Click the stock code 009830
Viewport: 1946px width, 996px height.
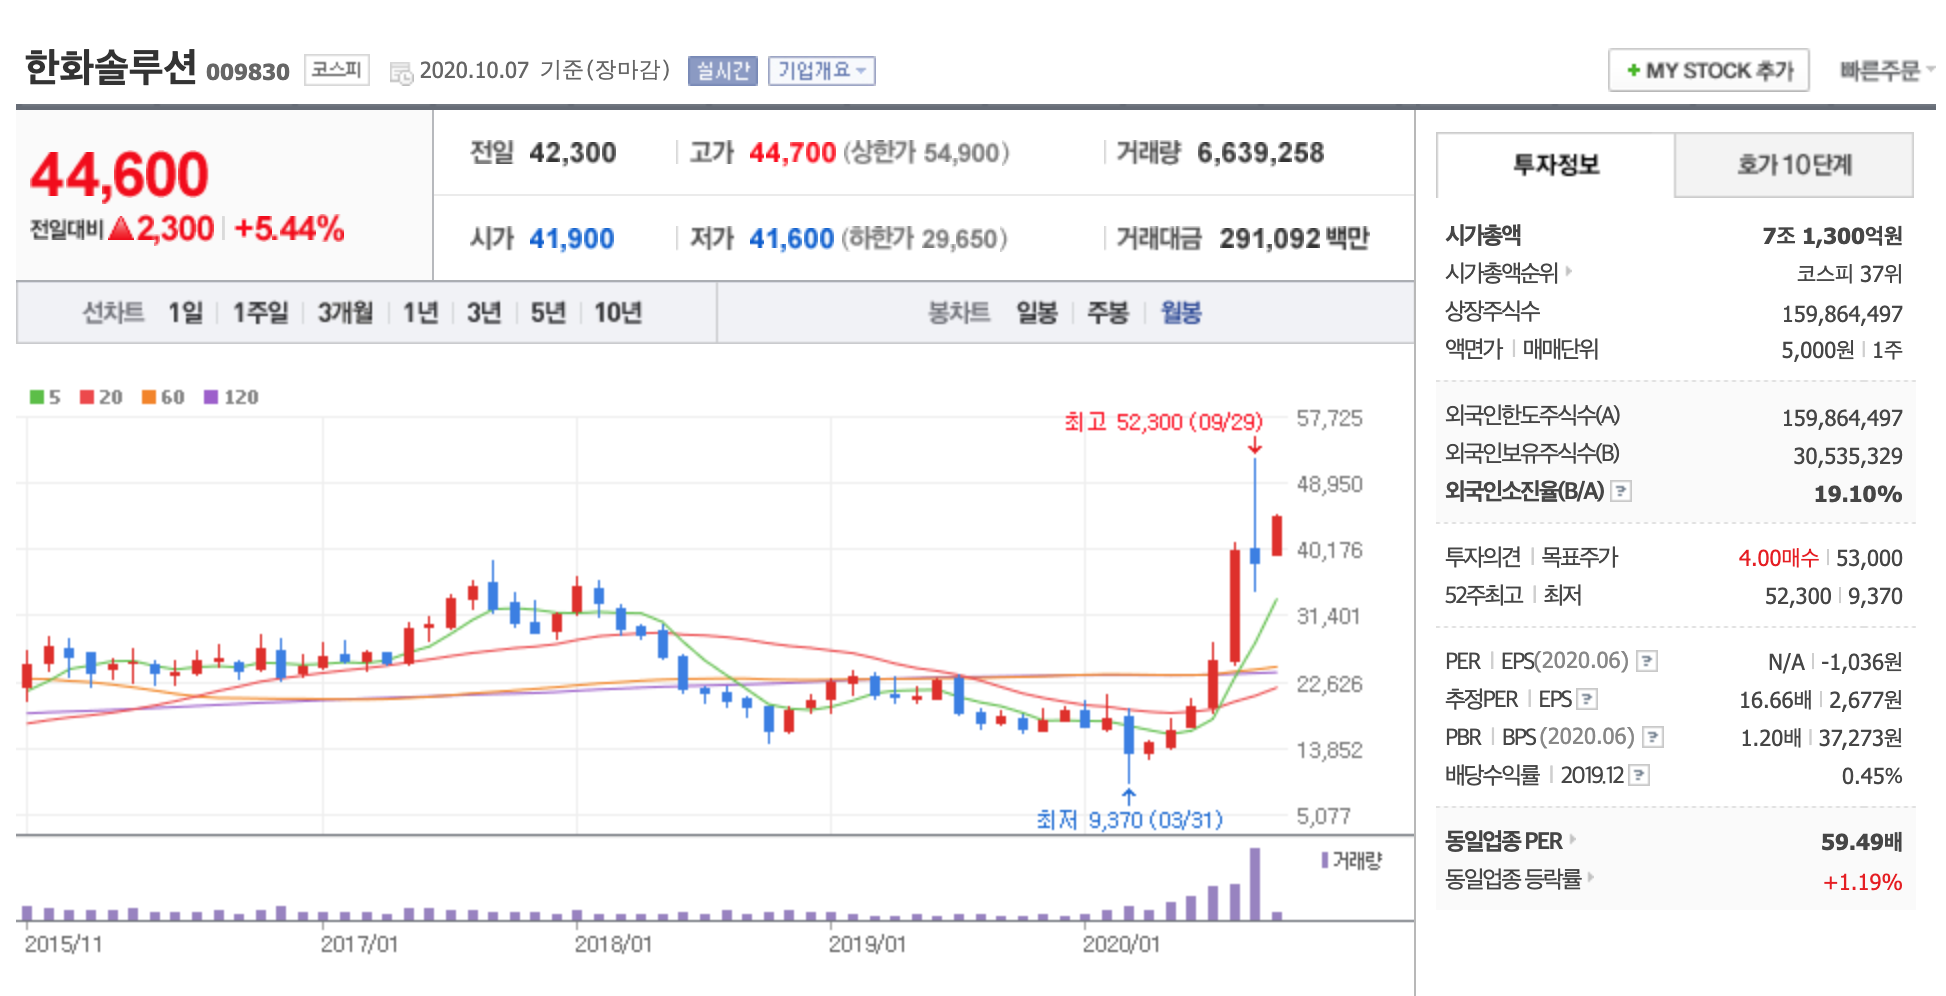click(x=247, y=72)
